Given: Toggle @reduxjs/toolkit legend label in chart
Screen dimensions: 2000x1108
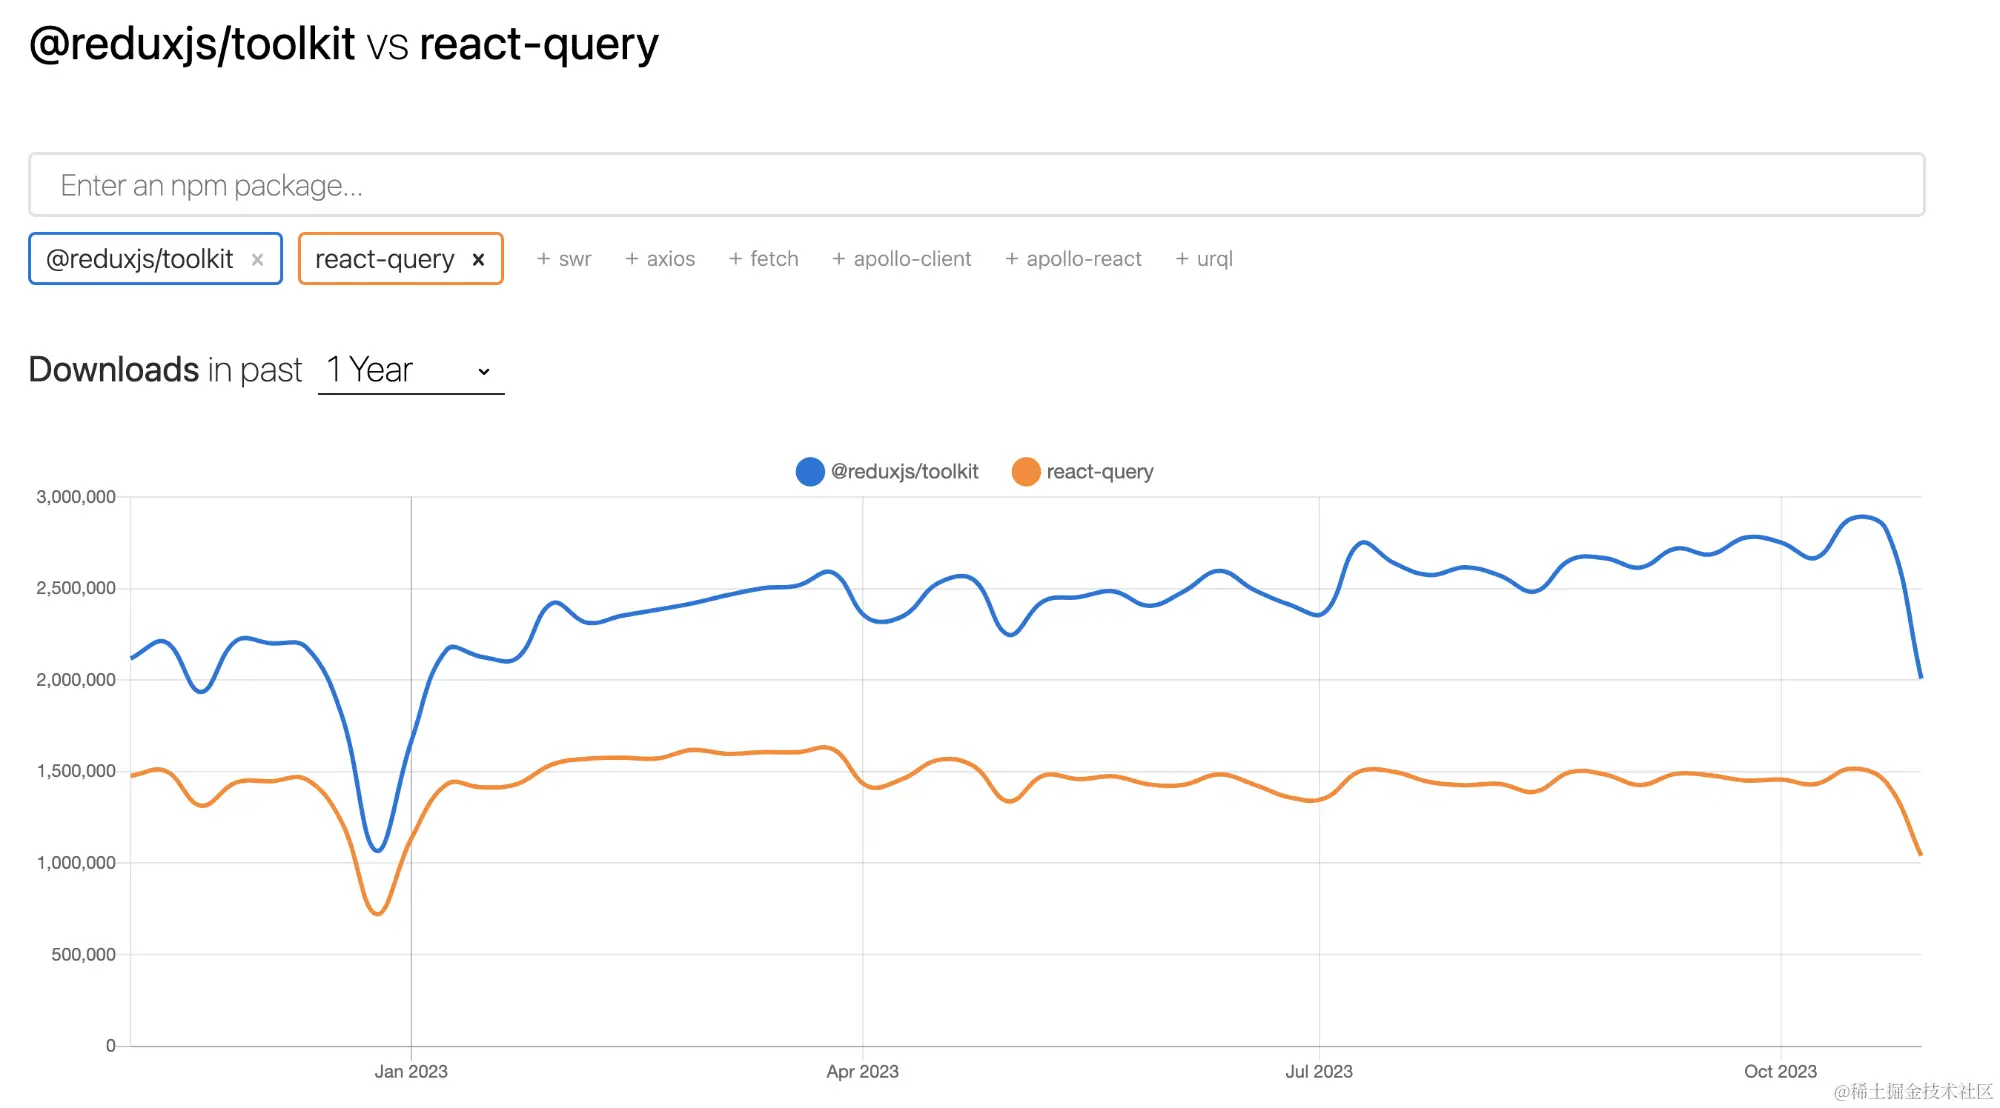Looking at the screenshot, I should tap(905, 471).
